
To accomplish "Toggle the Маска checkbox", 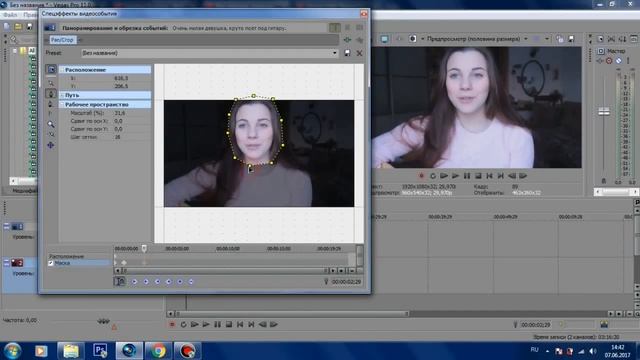I will 51,263.
